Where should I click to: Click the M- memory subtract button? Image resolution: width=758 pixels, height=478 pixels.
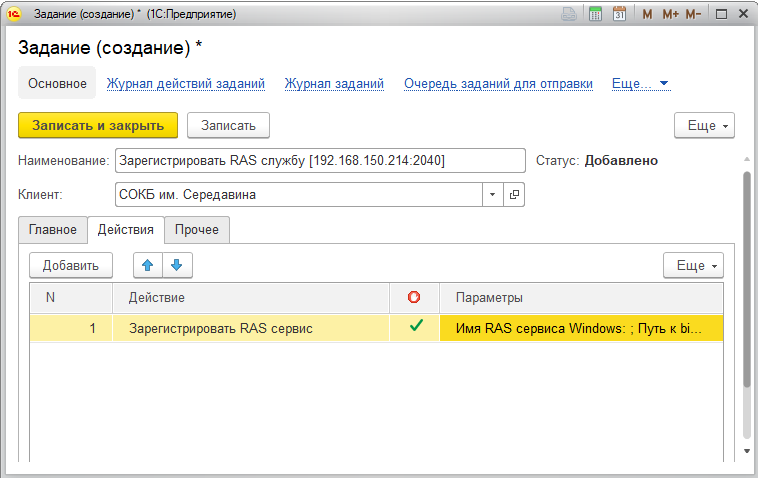pos(693,14)
